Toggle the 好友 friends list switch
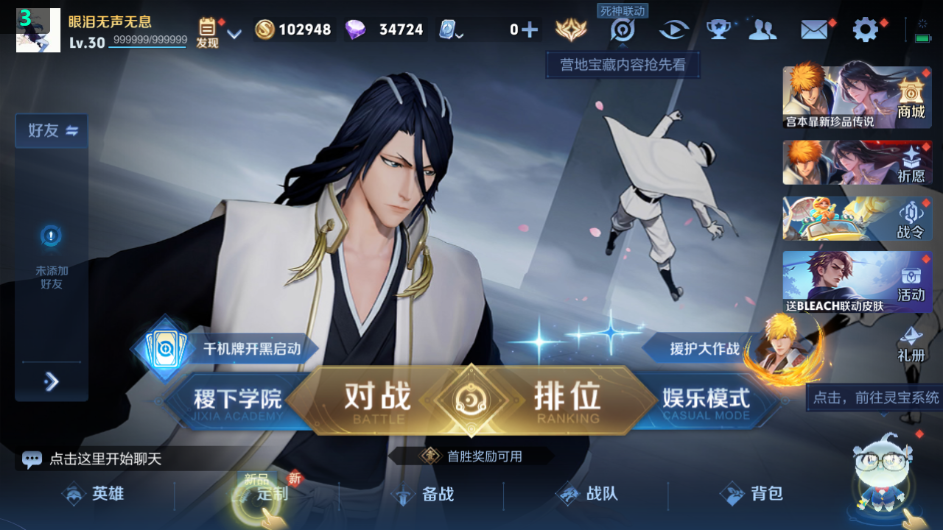 [52, 131]
